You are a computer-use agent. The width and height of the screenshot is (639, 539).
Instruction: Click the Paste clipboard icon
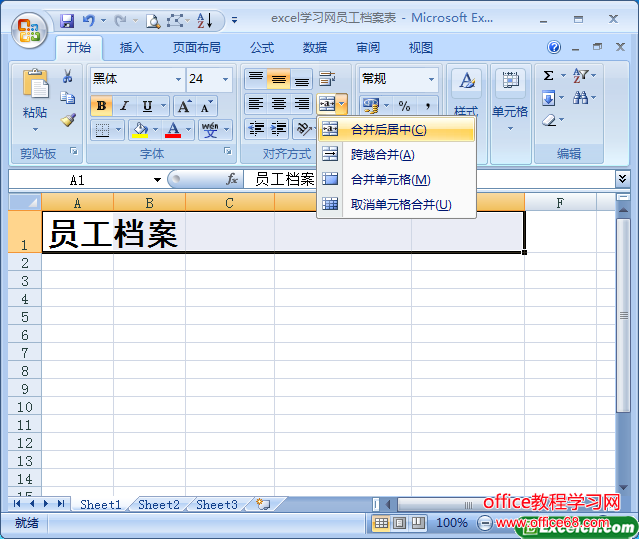(36, 84)
